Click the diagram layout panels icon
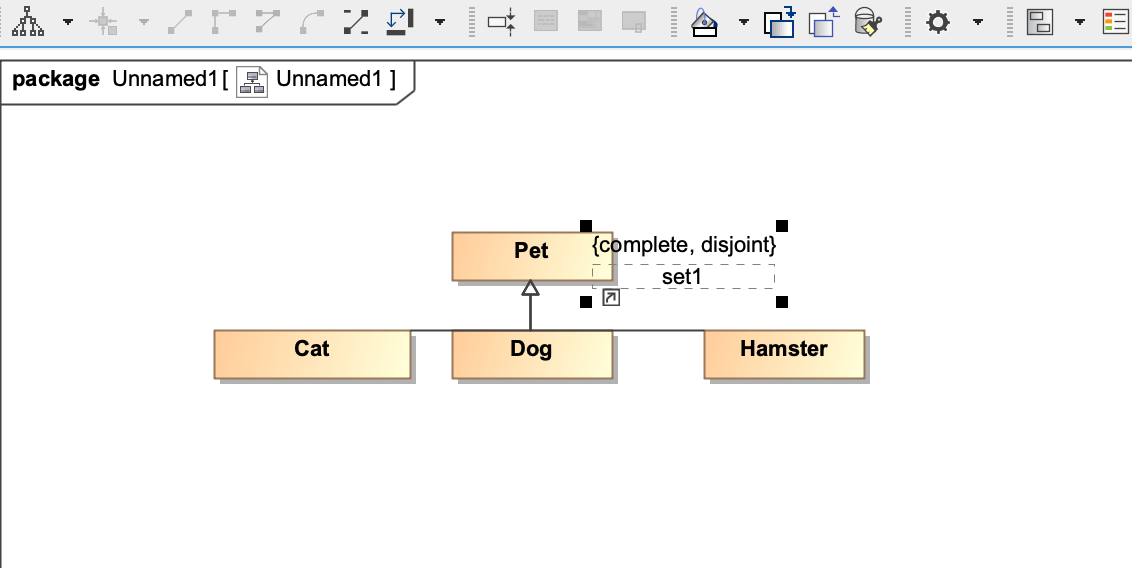 (x=1040, y=22)
